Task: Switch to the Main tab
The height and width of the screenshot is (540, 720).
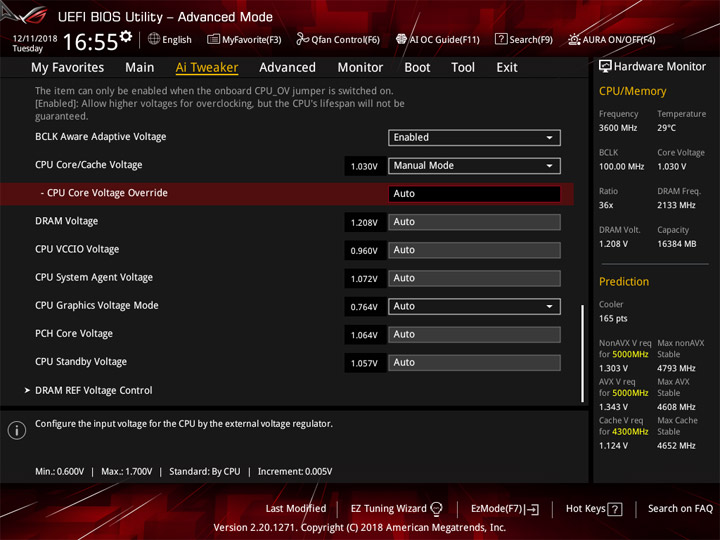Action: point(140,68)
